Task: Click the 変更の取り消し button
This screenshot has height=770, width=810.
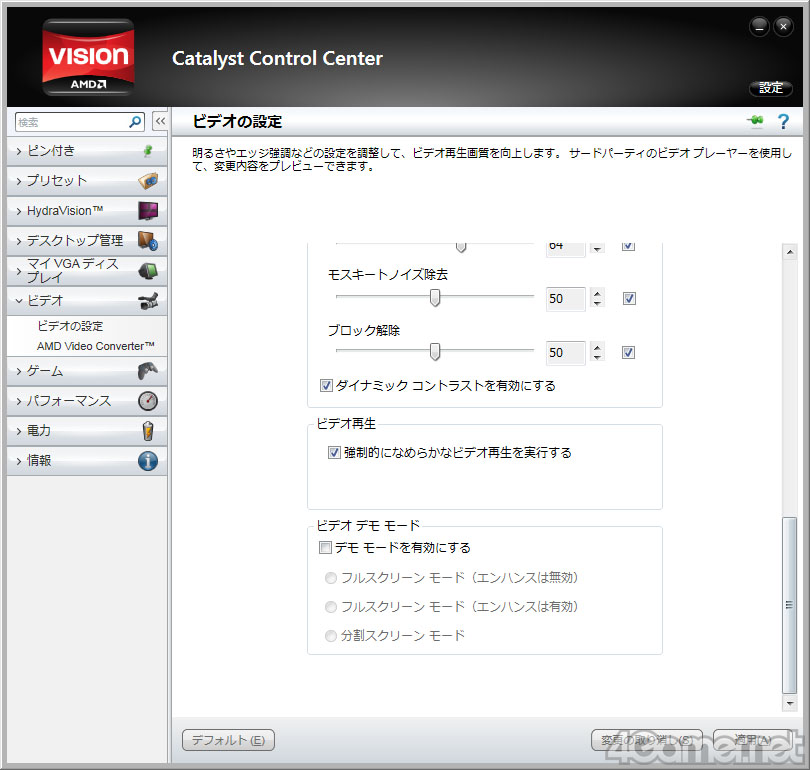Action: (647, 740)
